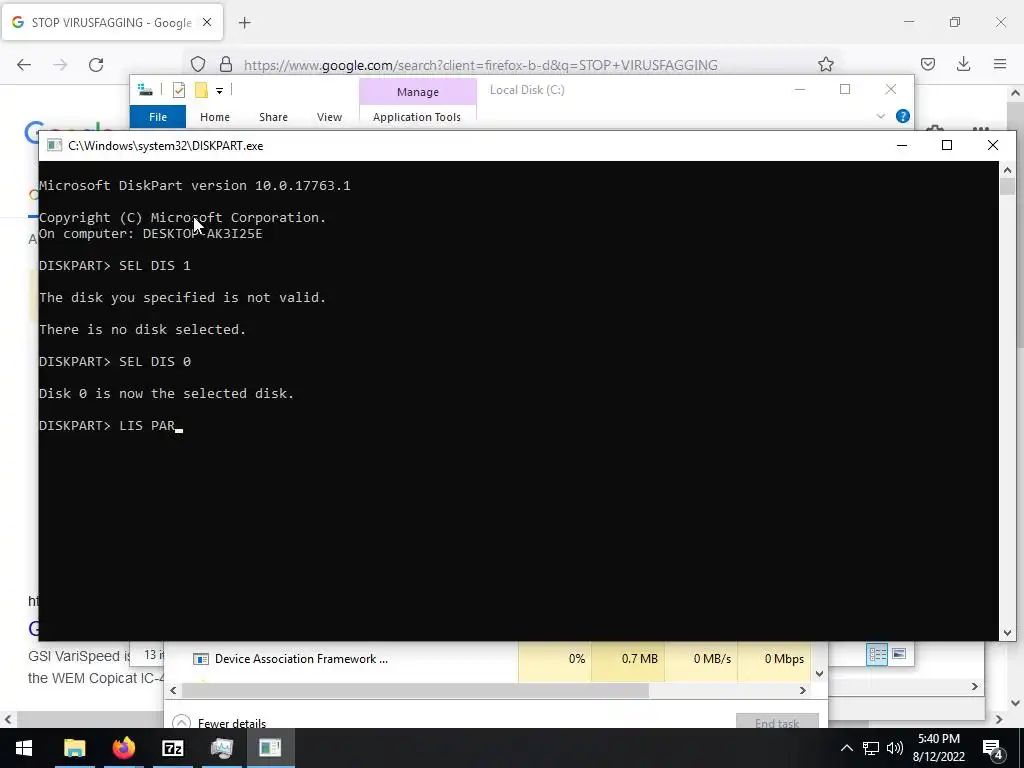This screenshot has height=768, width=1024.
Task: Open the 5:40 PM clock calendar
Action: click(938, 748)
